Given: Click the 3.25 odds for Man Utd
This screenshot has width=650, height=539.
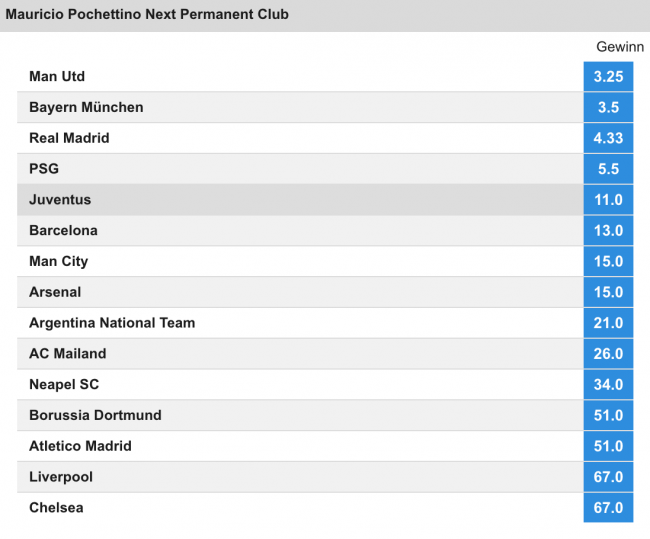Looking at the screenshot, I should 607,77.
